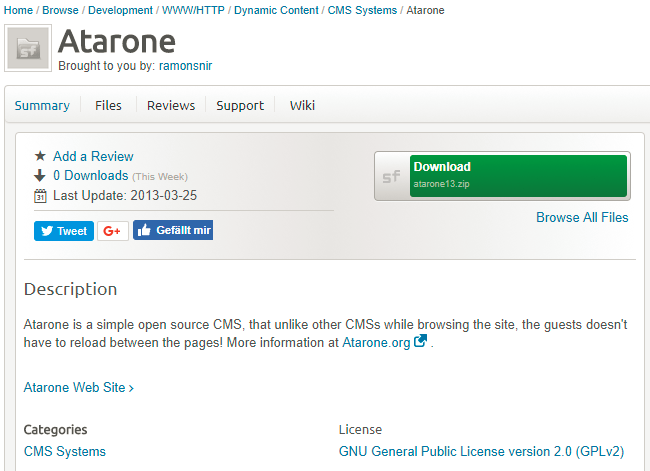
Task: Share via the Tweet button
Action: pos(64,231)
